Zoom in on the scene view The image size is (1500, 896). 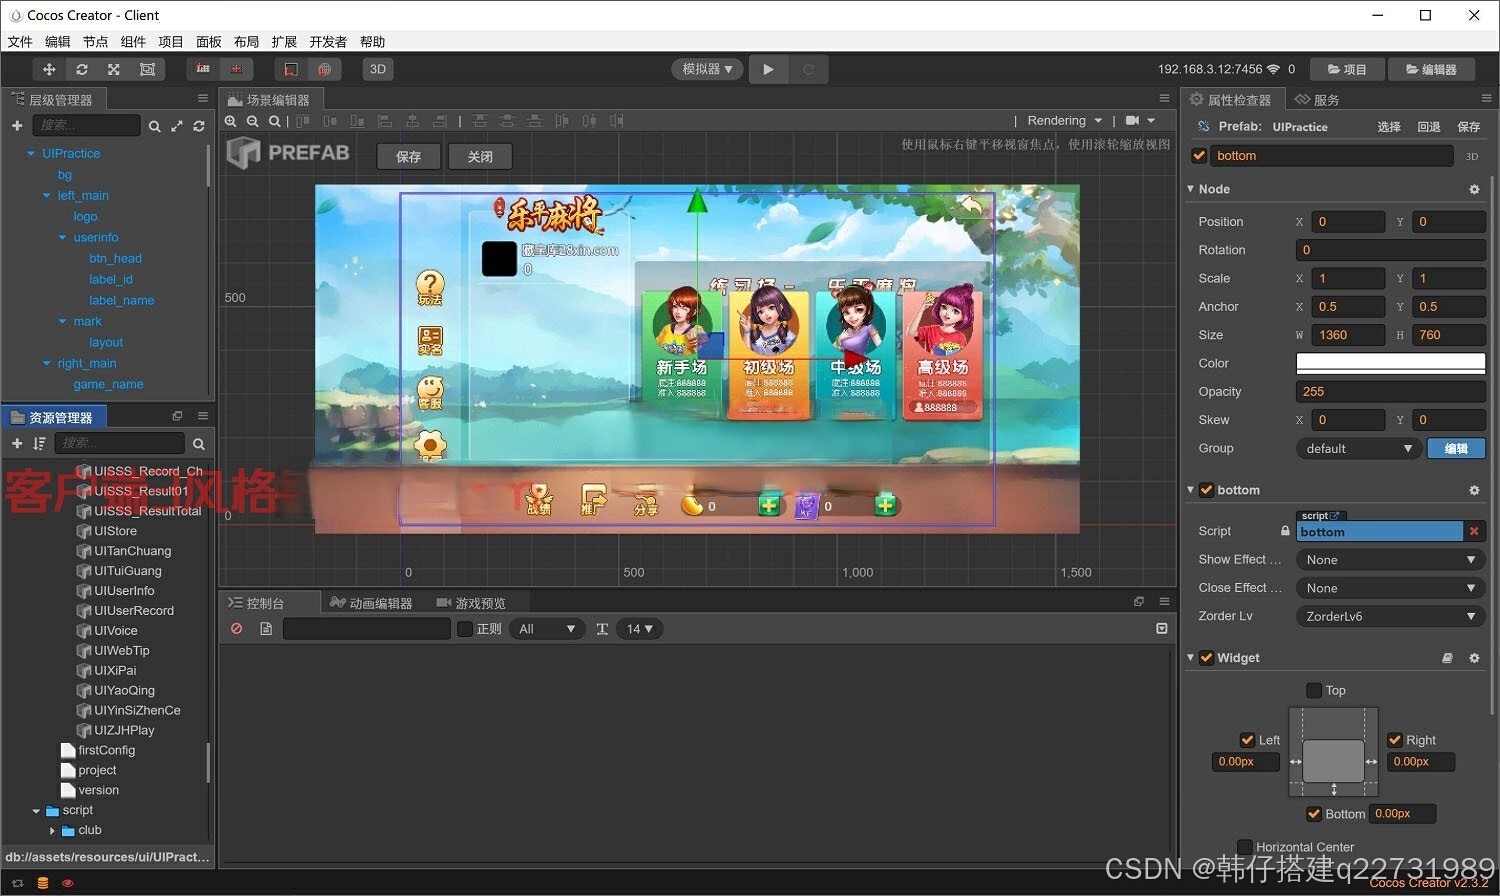coord(231,121)
